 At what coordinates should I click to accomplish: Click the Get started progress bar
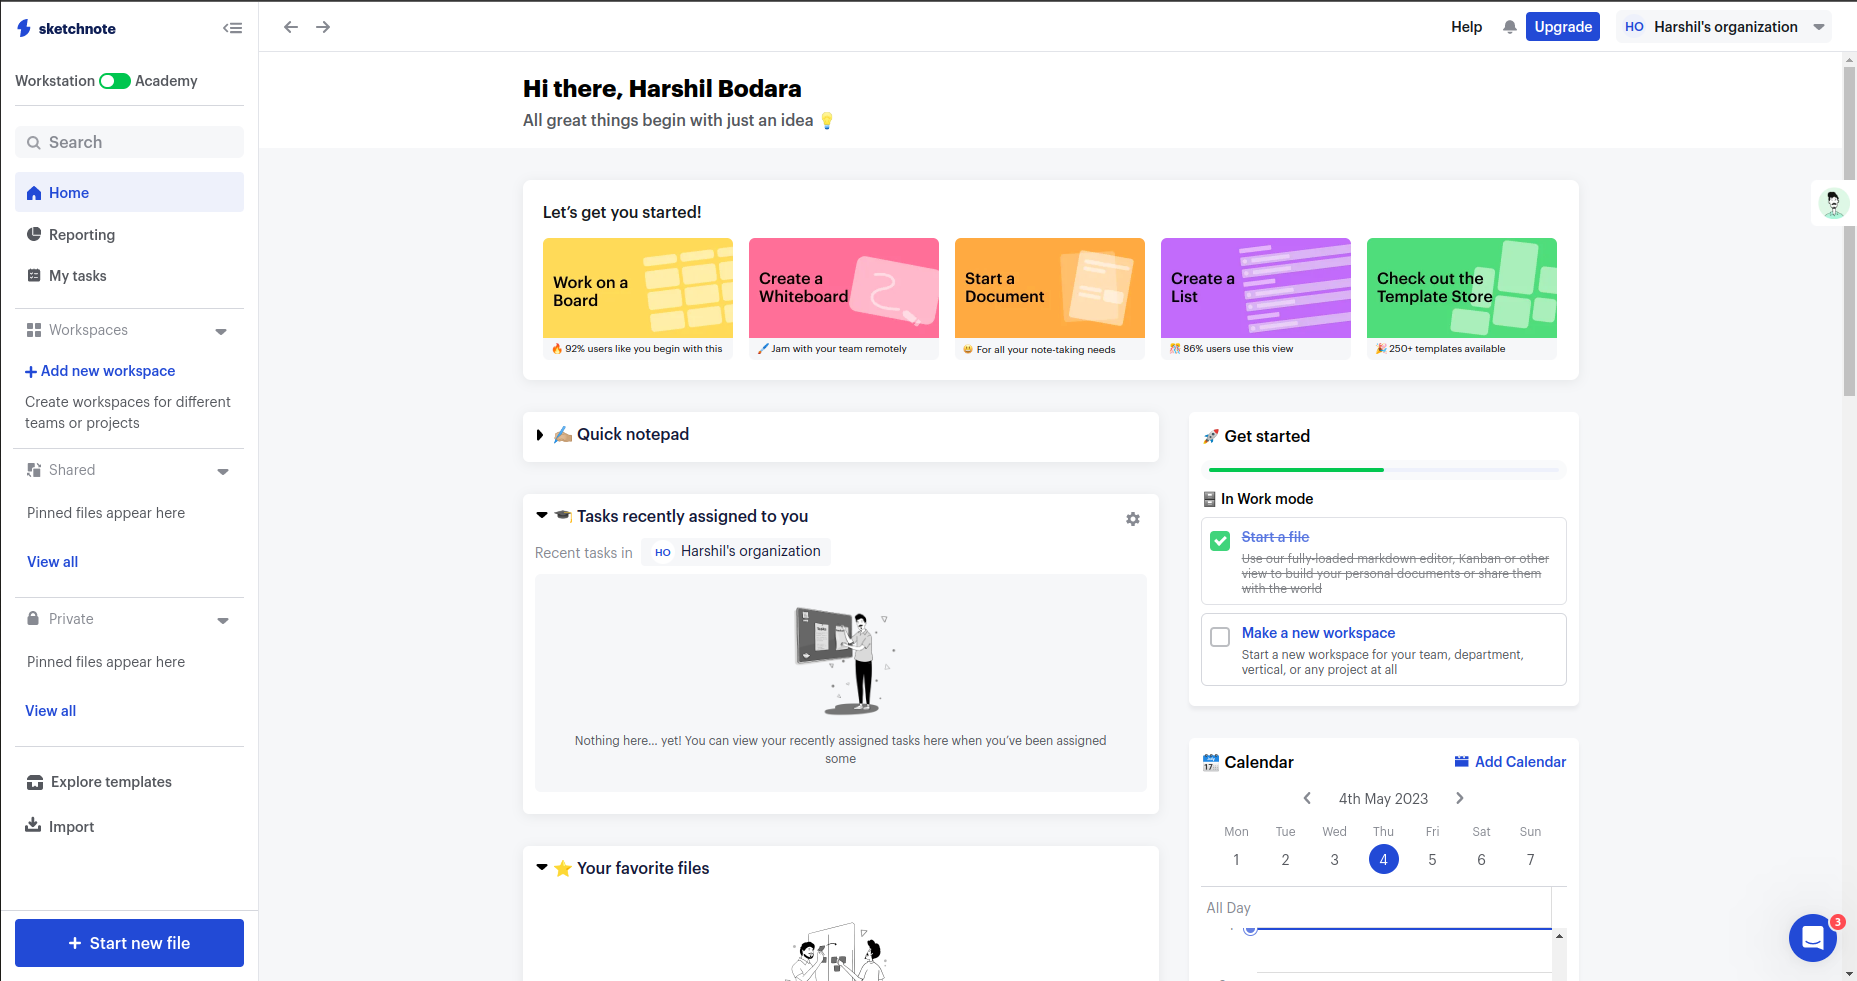[x=1384, y=469]
